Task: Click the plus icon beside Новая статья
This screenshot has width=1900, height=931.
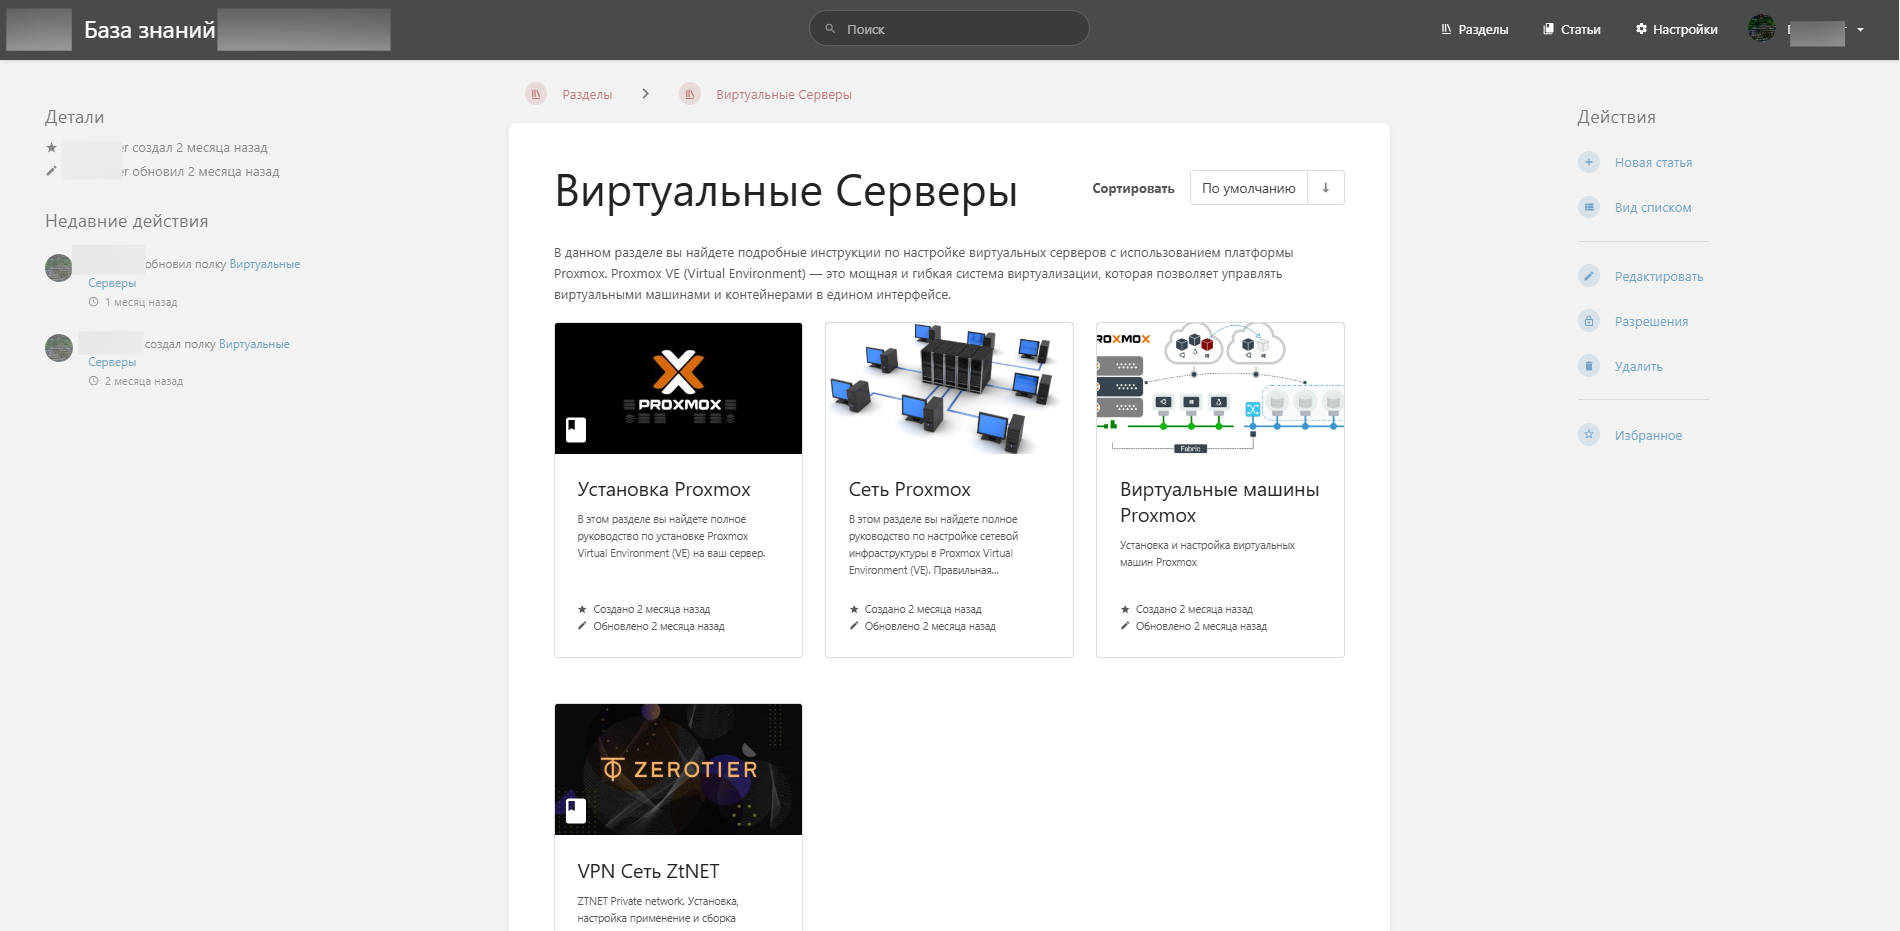Action: pos(1589,162)
